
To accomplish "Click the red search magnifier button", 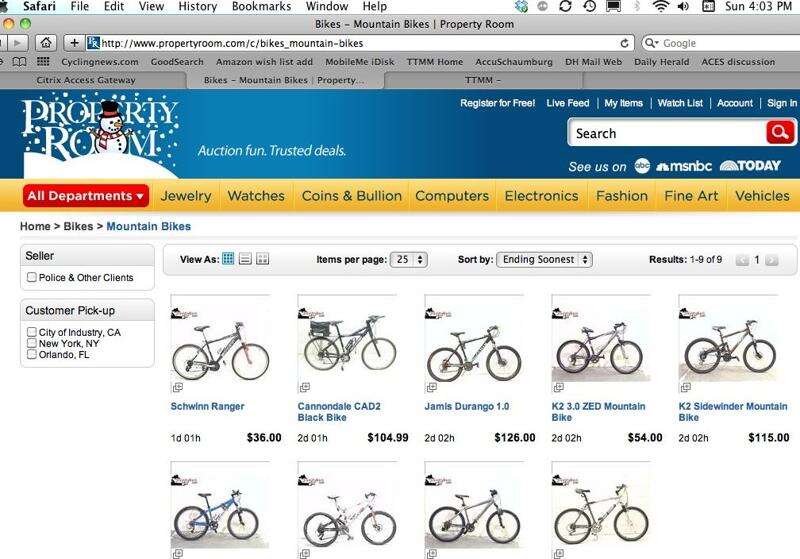I will (780, 133).
